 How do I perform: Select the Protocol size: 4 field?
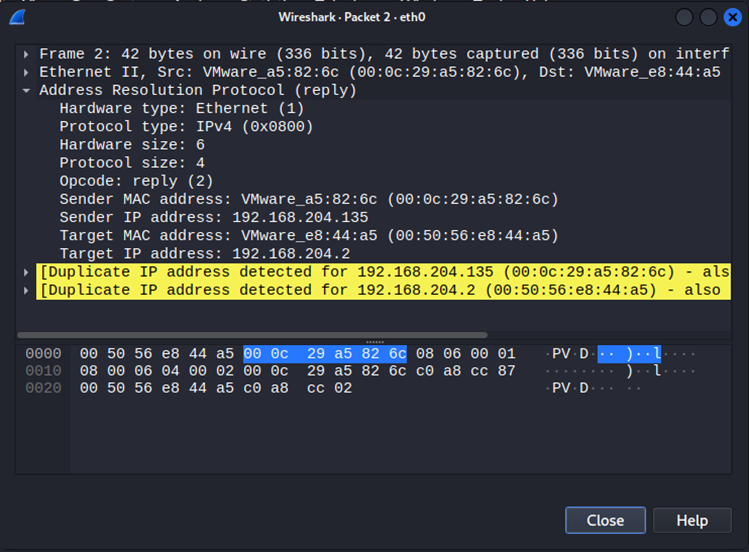coord(132,162)
